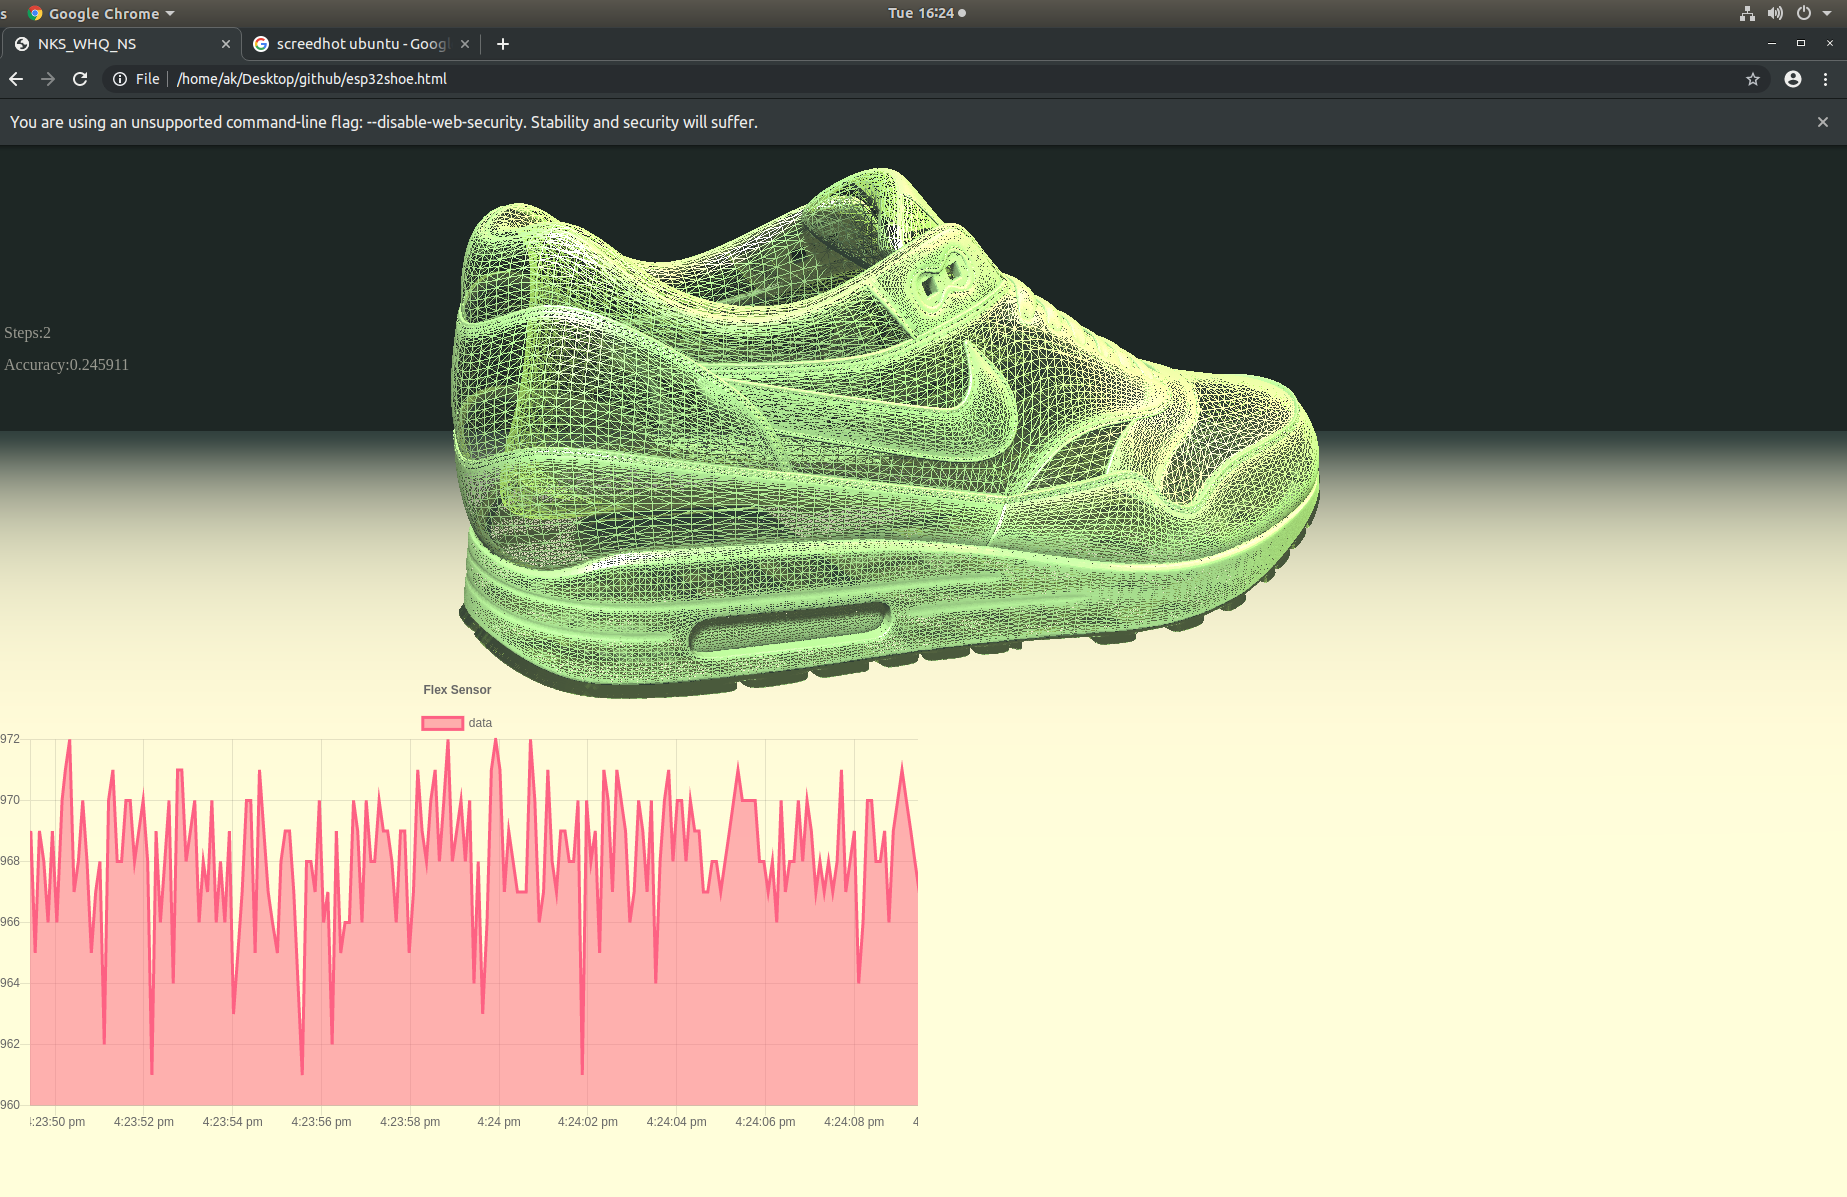Viewport: 1847px width, 1197px height.
Task: Open the Chrome profile avatar
Action: click(1793, 79)
